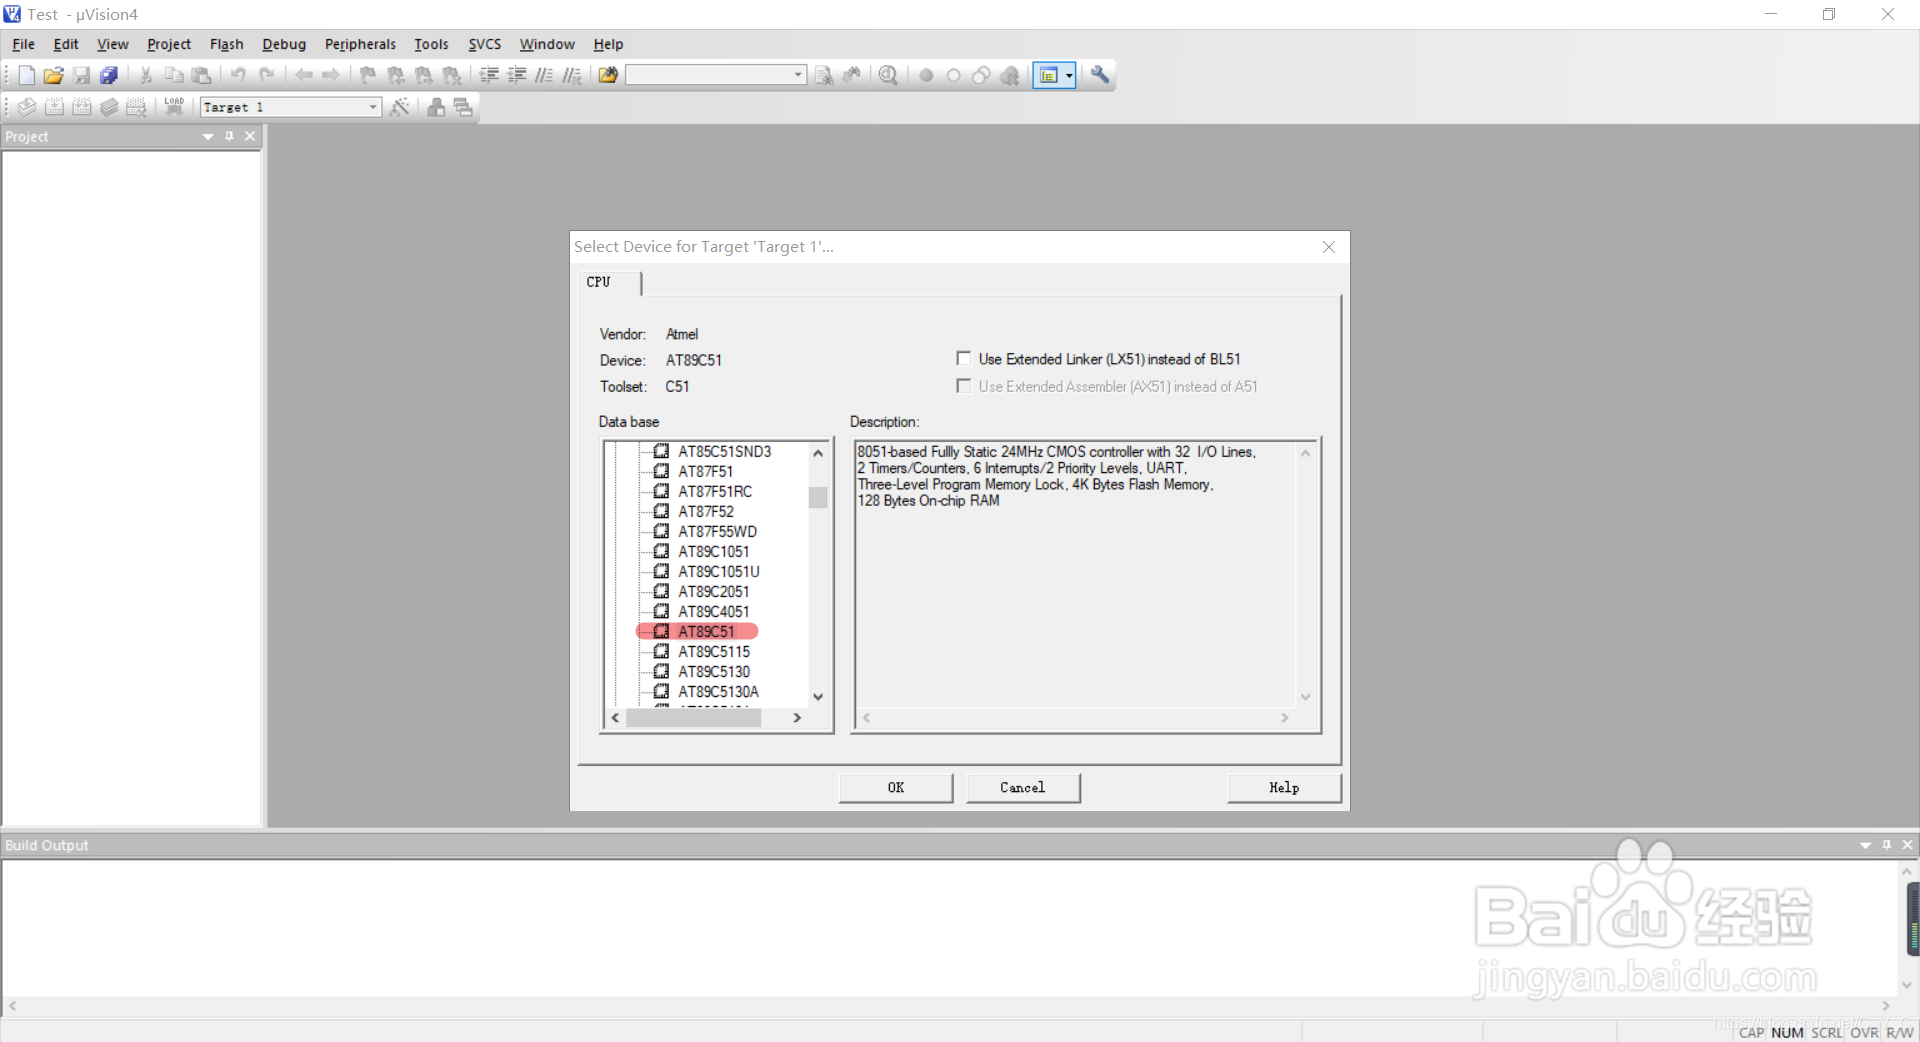Screen dimensions: 1920x1042
Task: Open the Debug menu
Action: pos(284,44)
